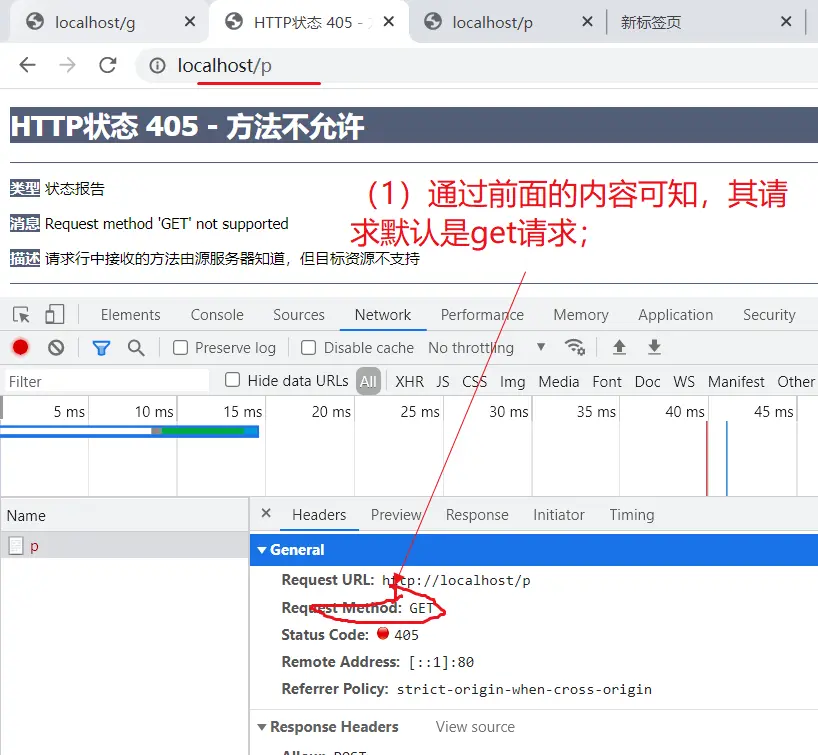Open the Security panel

(769, 315)
